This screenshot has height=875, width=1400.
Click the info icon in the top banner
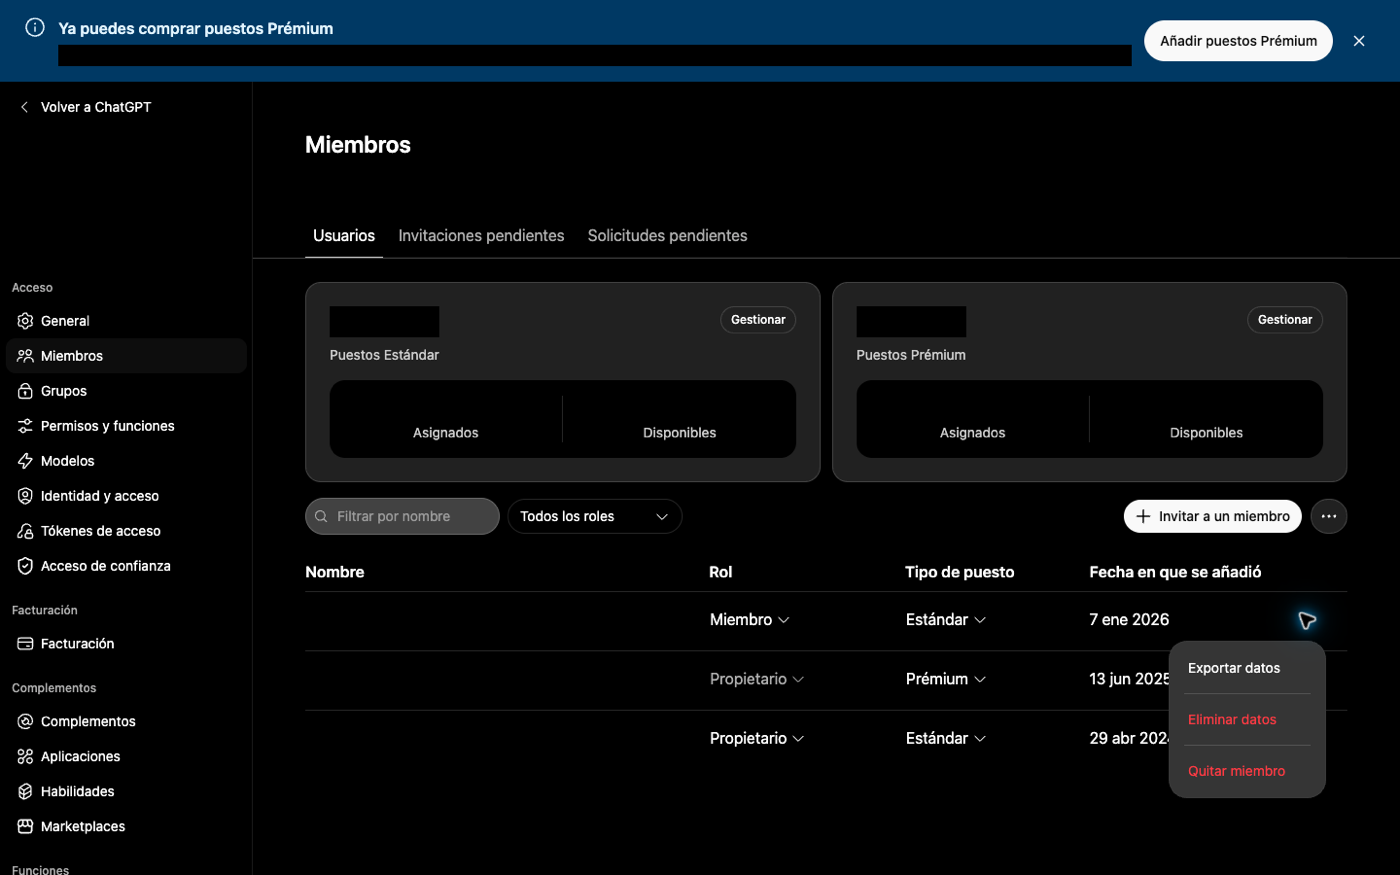pos(35,28)
